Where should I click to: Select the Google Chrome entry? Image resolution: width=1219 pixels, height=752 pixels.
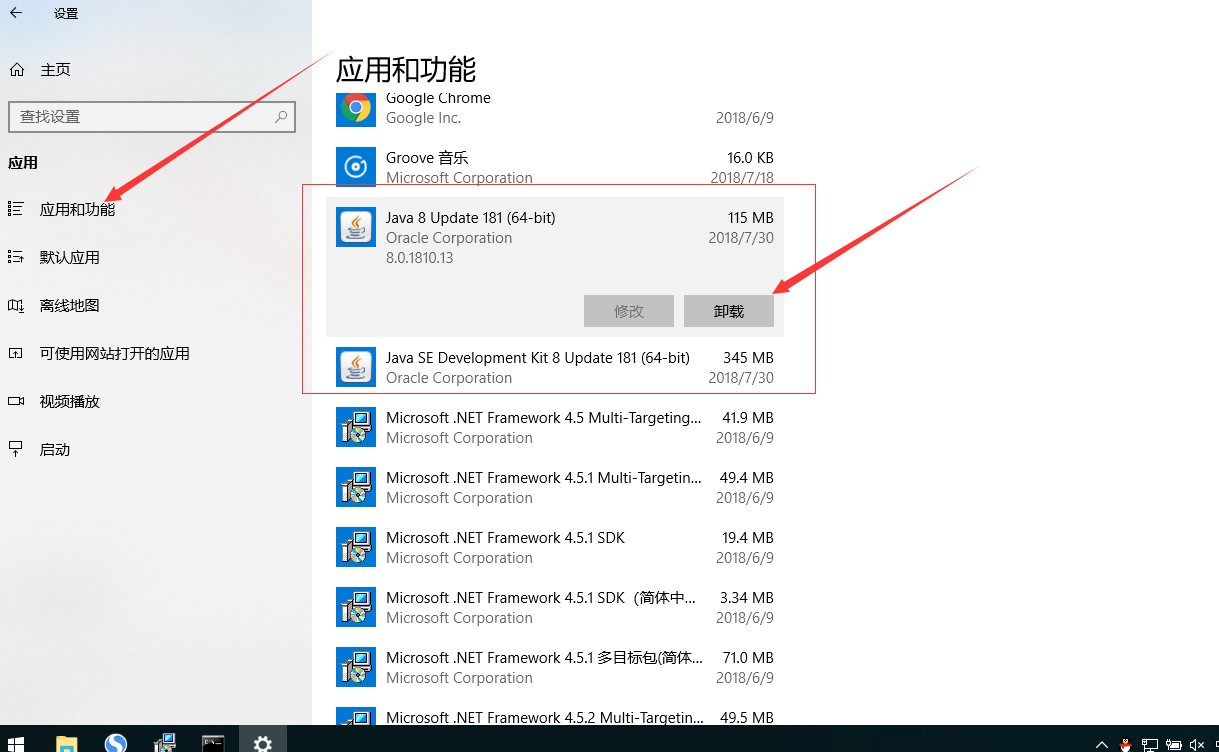[555, 108]
